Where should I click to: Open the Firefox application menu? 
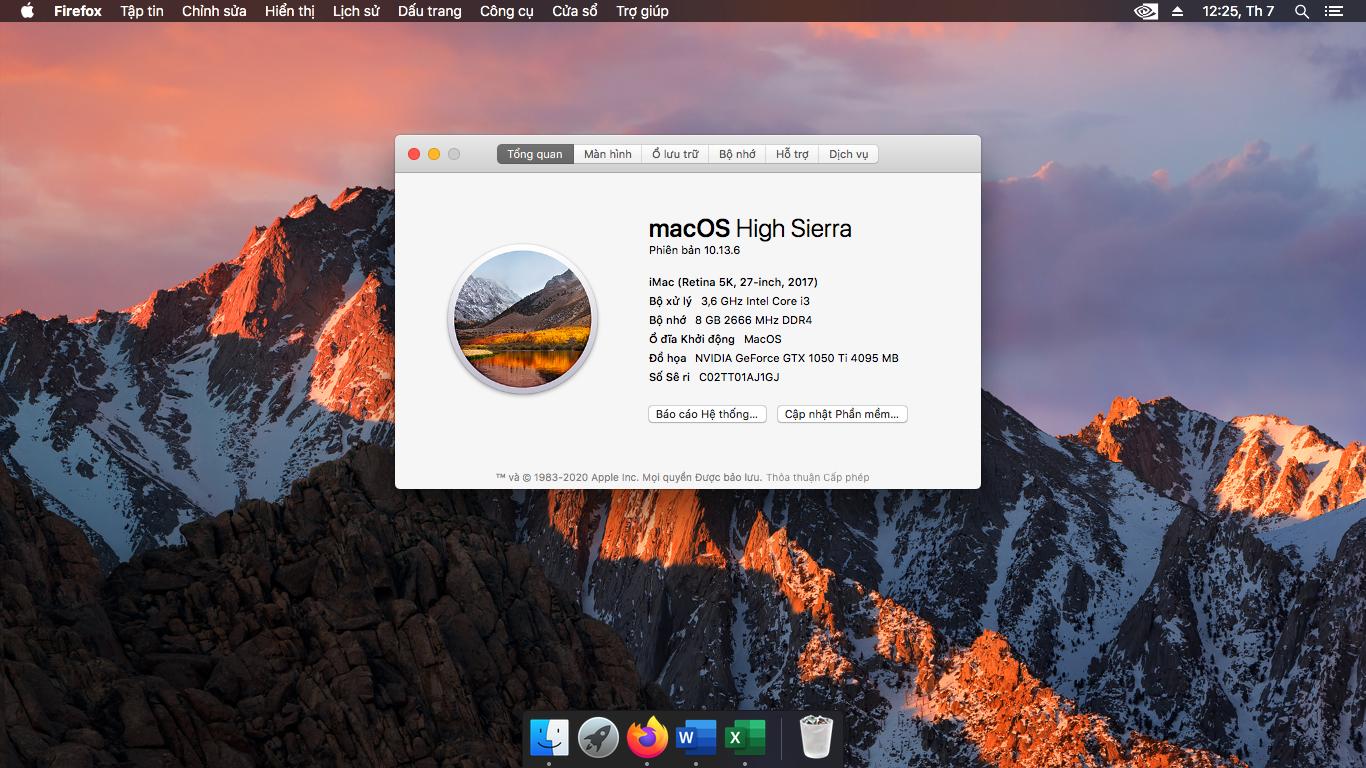tap(78, 11)
